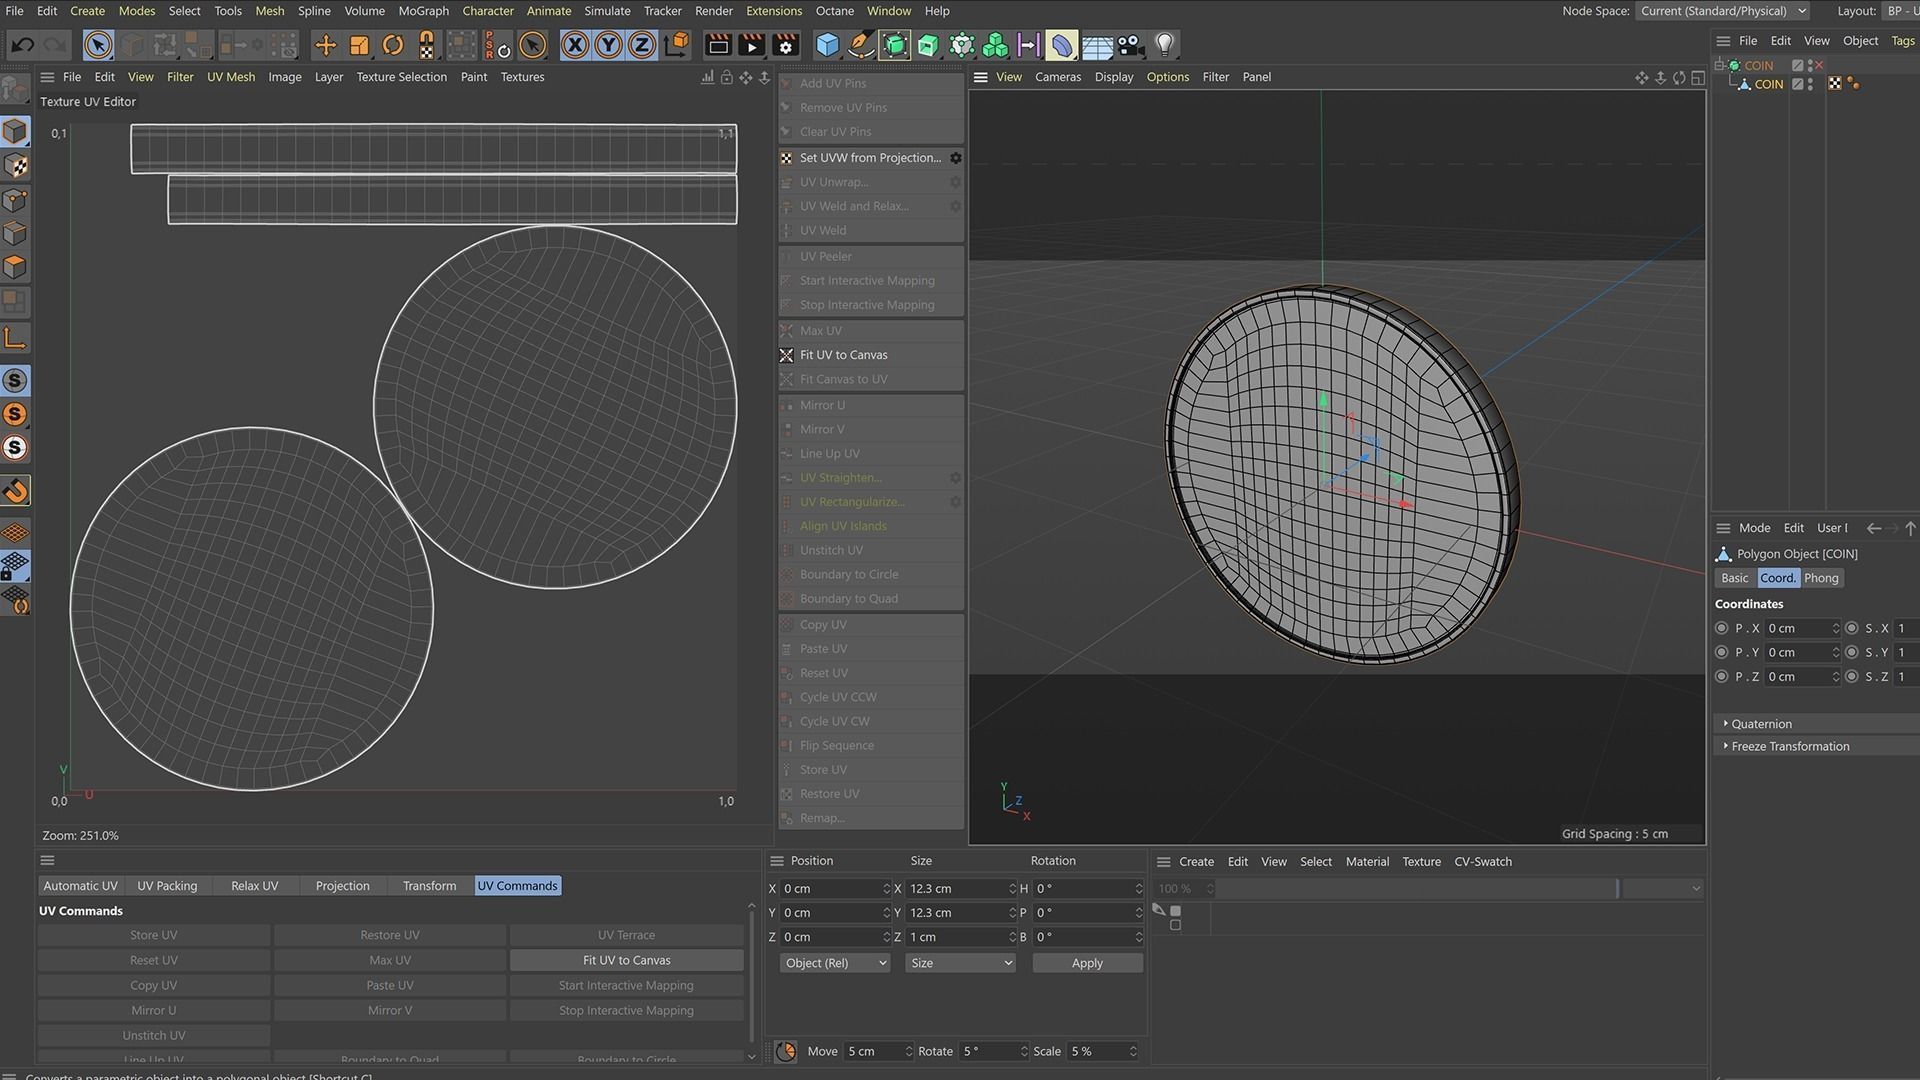Toggle P.X animation radio dot
1920x1080 pixels.
pos(1722,629)
